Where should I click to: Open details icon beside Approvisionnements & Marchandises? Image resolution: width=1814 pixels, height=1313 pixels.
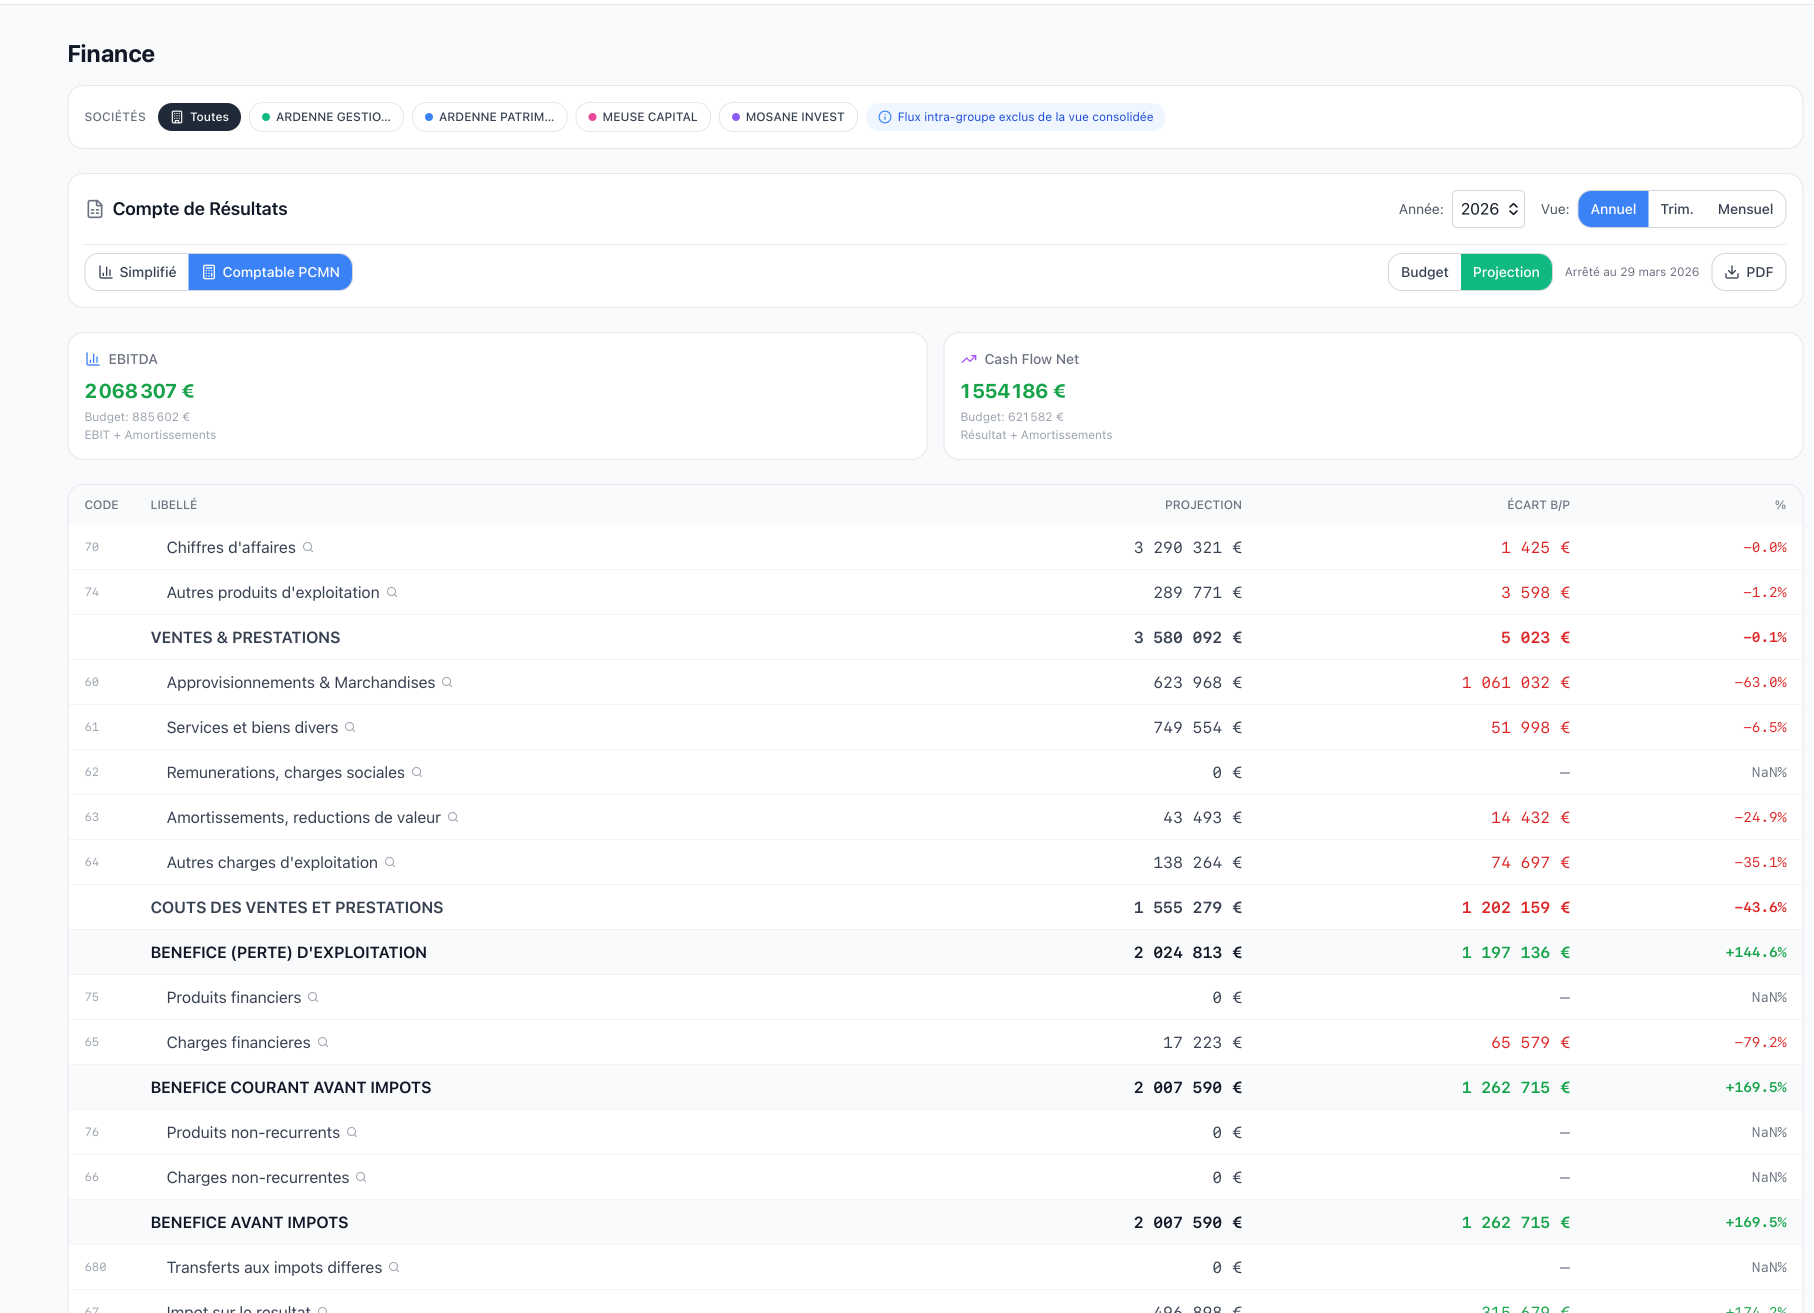click(447, 682)
